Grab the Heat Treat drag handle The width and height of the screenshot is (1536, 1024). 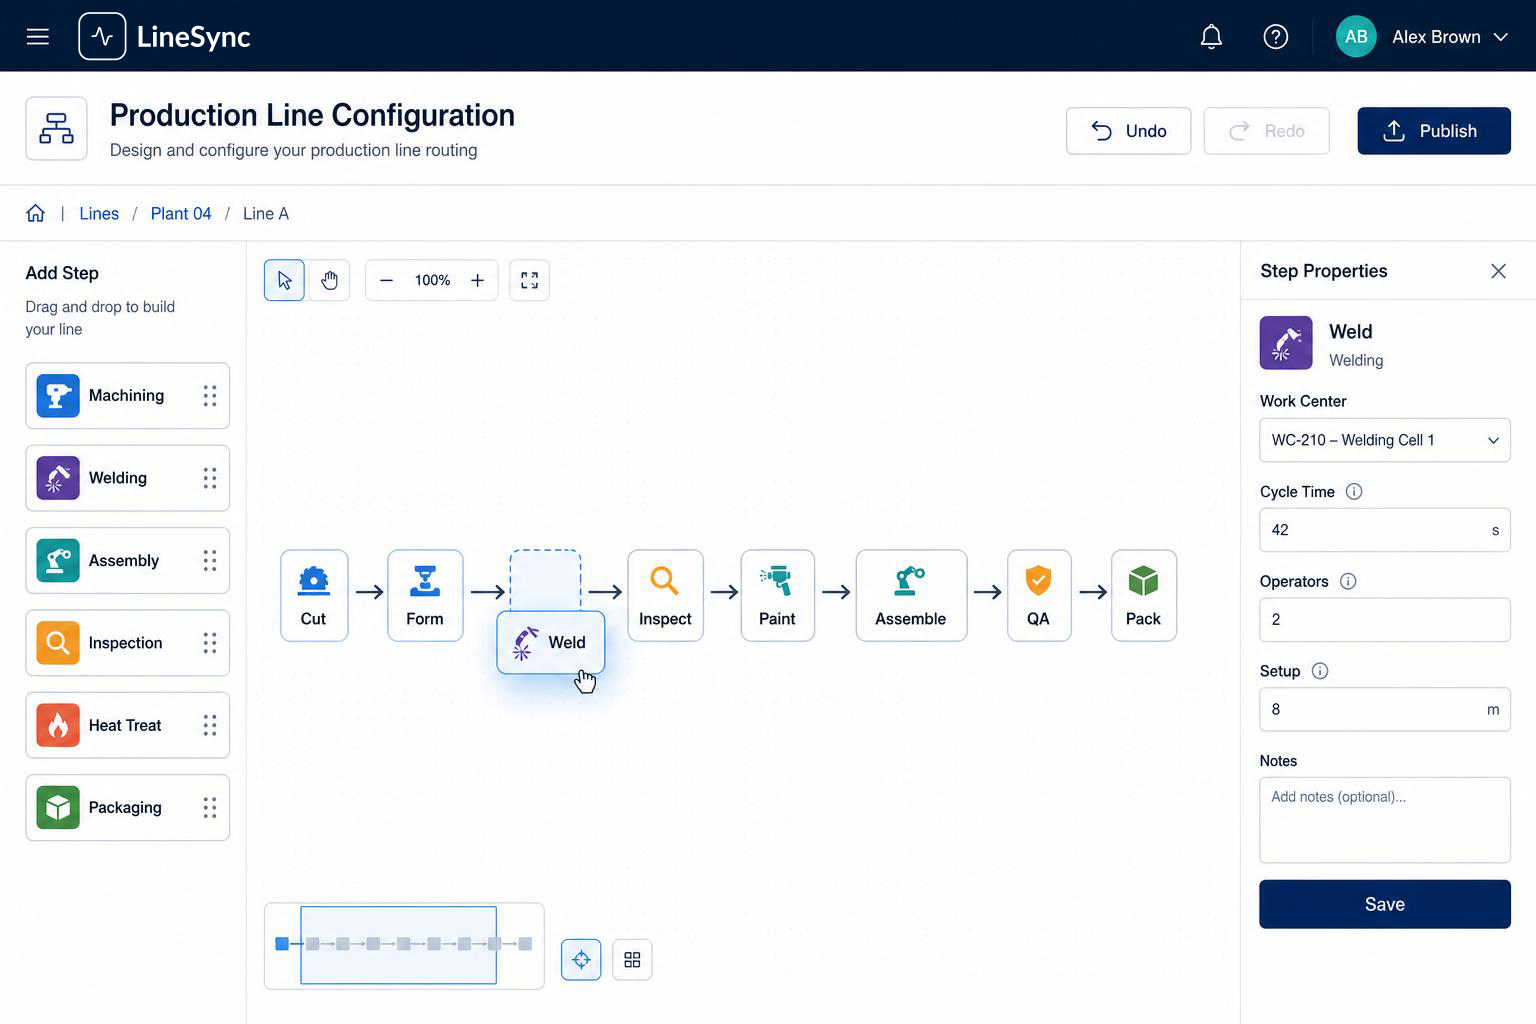click(x=210, y=725)
